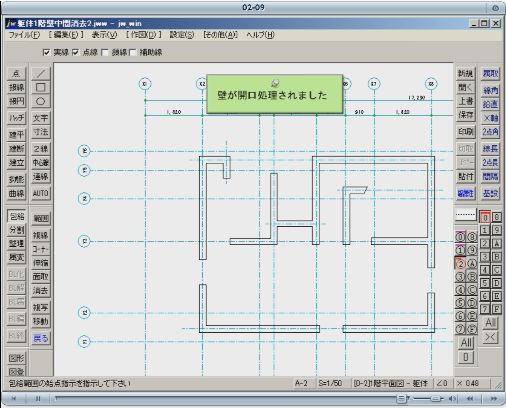Screen dimensions: 506x409
Task: Toggle layer 1 circle button
Action: point(460,250)
